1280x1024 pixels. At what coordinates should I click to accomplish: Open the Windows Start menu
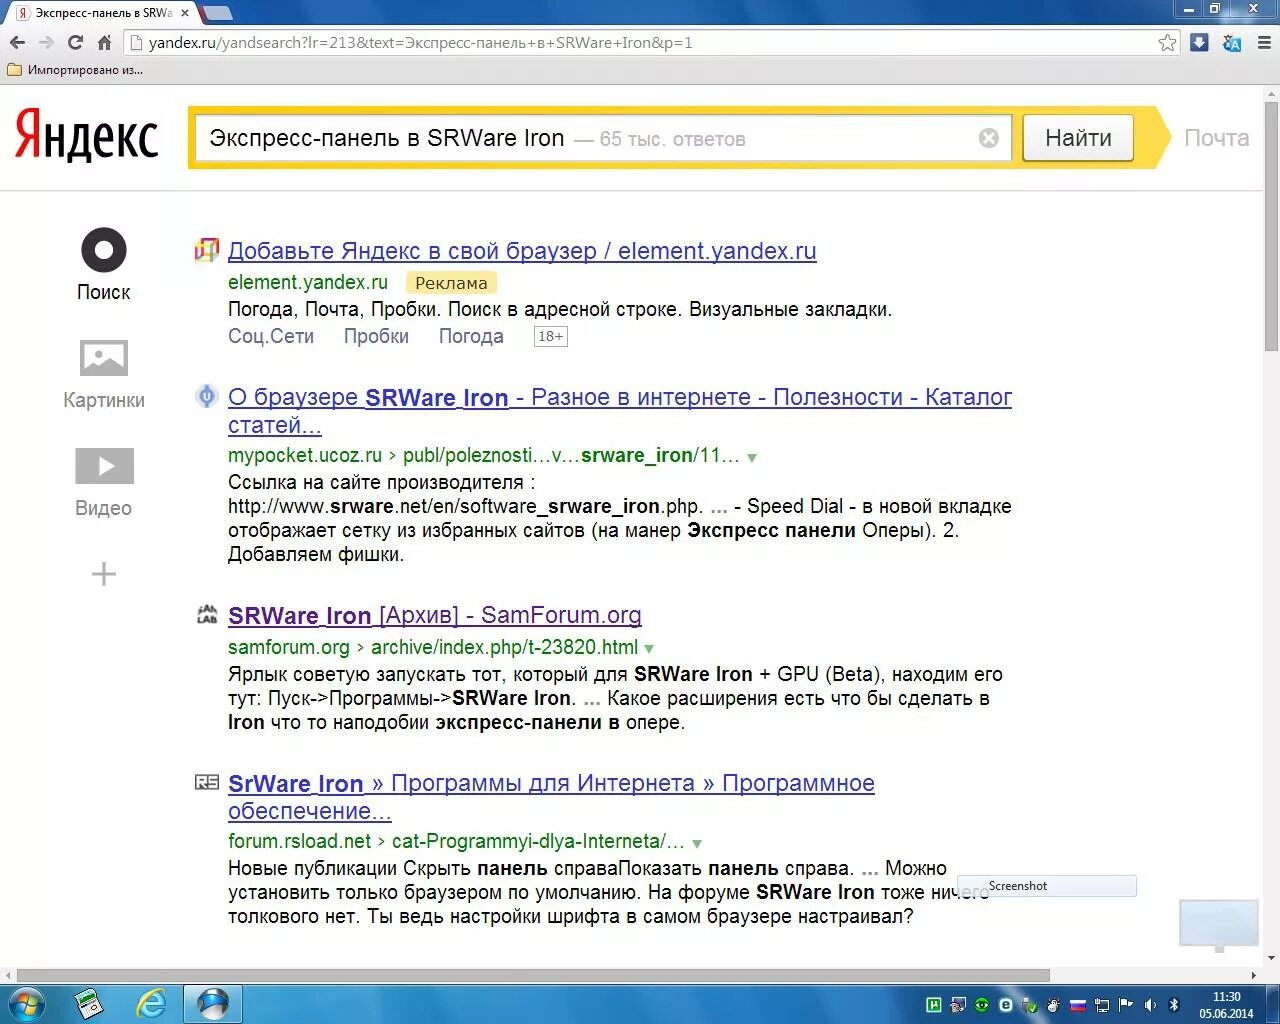click(26, 1004)
